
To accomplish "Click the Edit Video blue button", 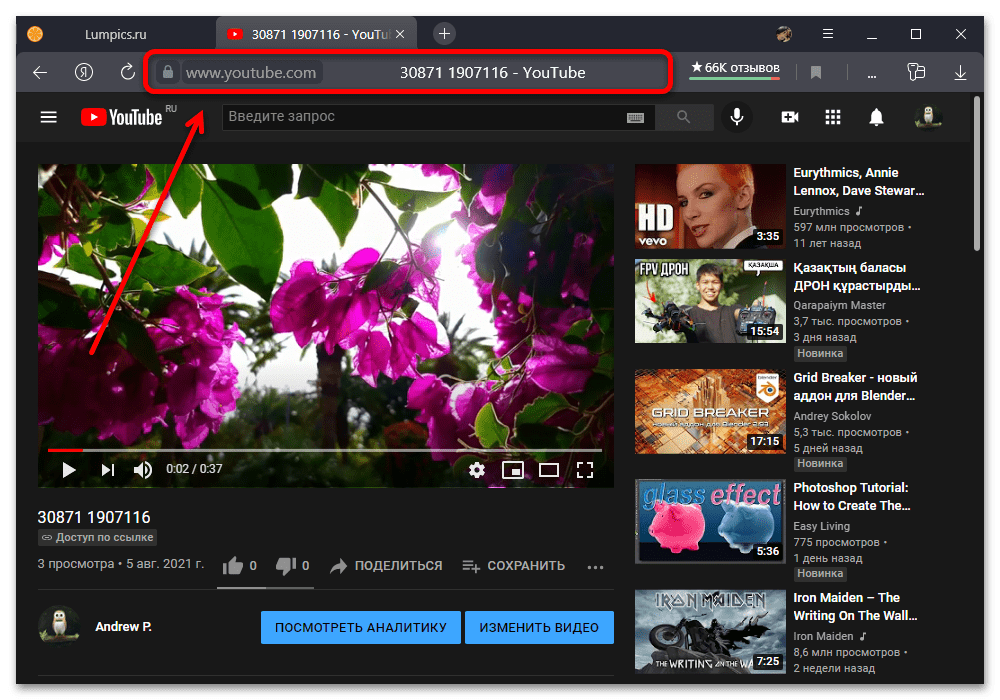I will tap(539, 628).
